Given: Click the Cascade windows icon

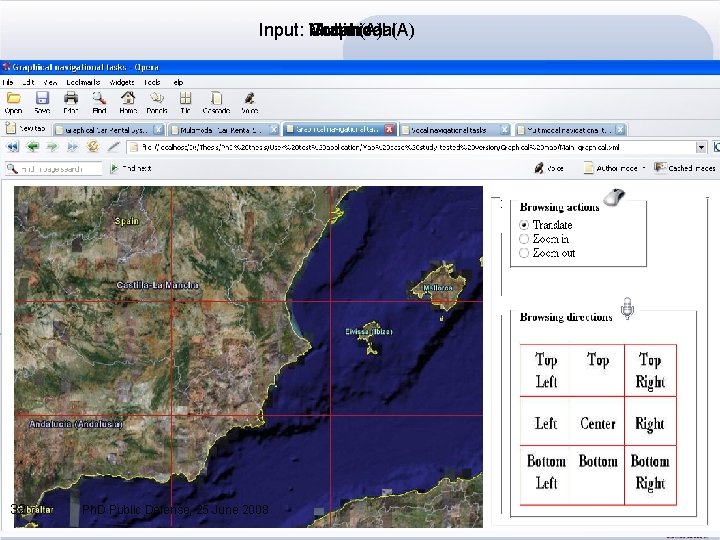Looking at the screenshot, I should point(217,98).
